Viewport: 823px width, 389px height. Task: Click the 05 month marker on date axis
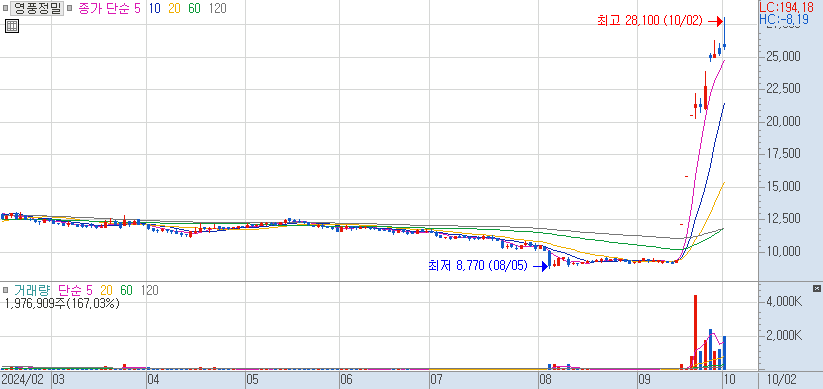[252, 380]
